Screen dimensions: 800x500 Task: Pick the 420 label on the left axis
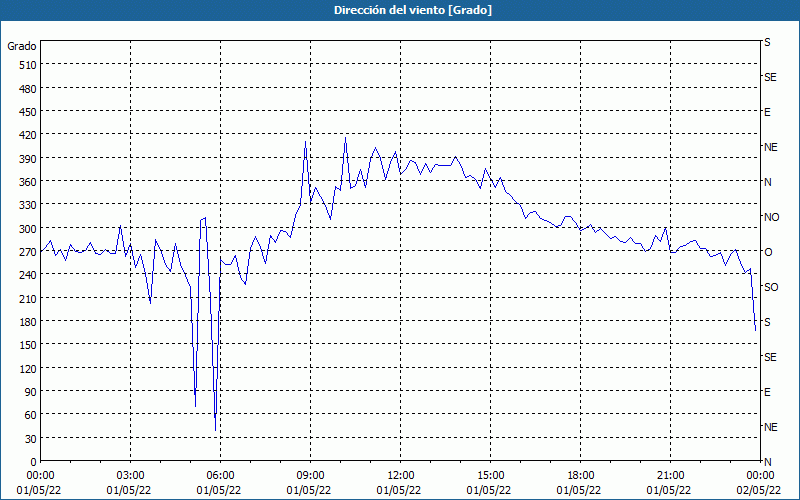tap(28, 136)
